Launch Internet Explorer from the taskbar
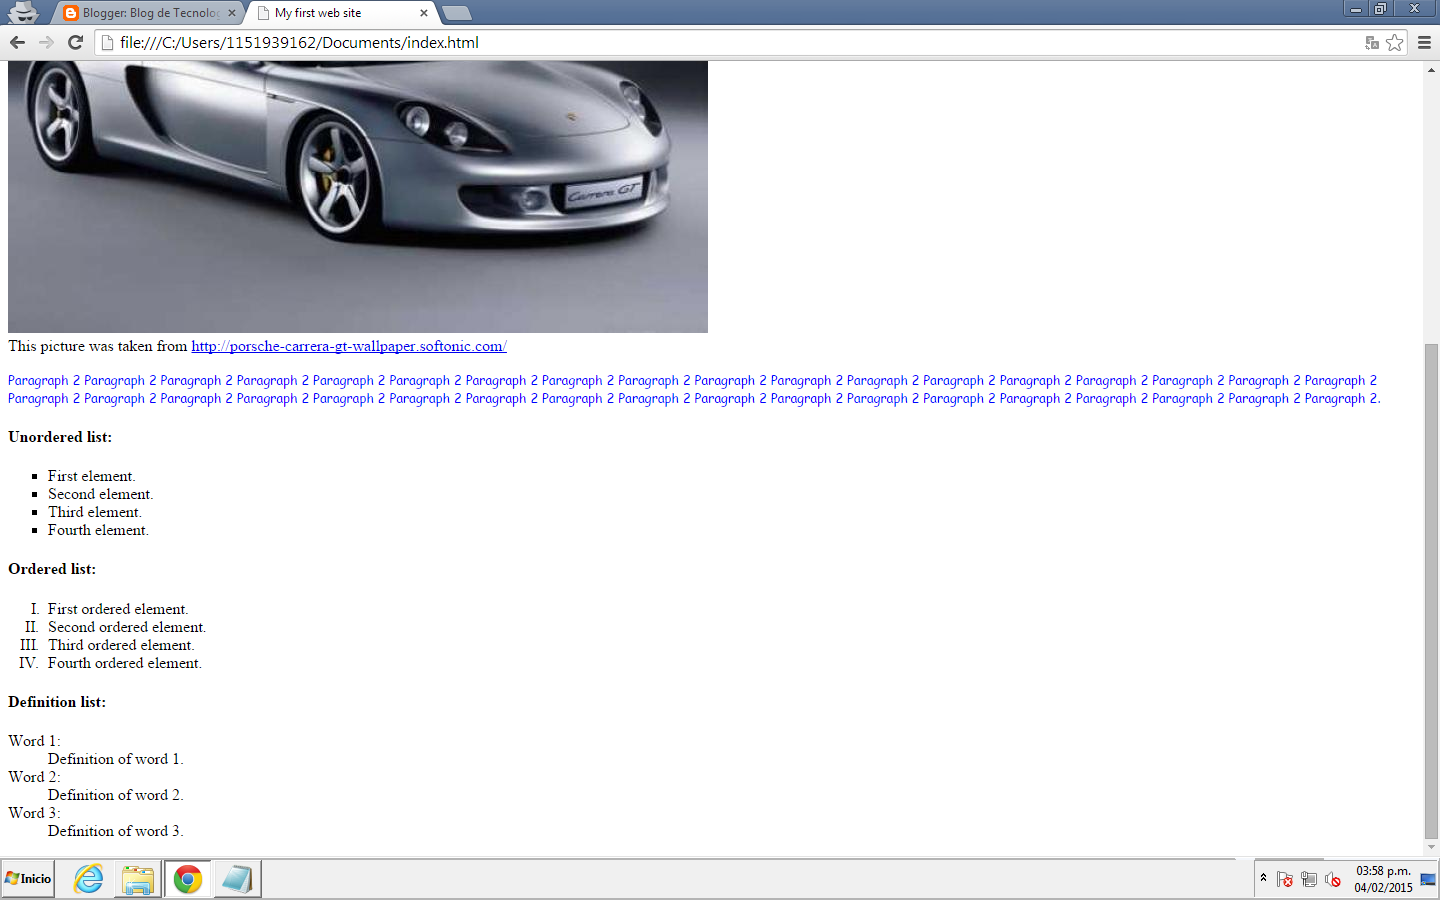 (x=89, y=879)
